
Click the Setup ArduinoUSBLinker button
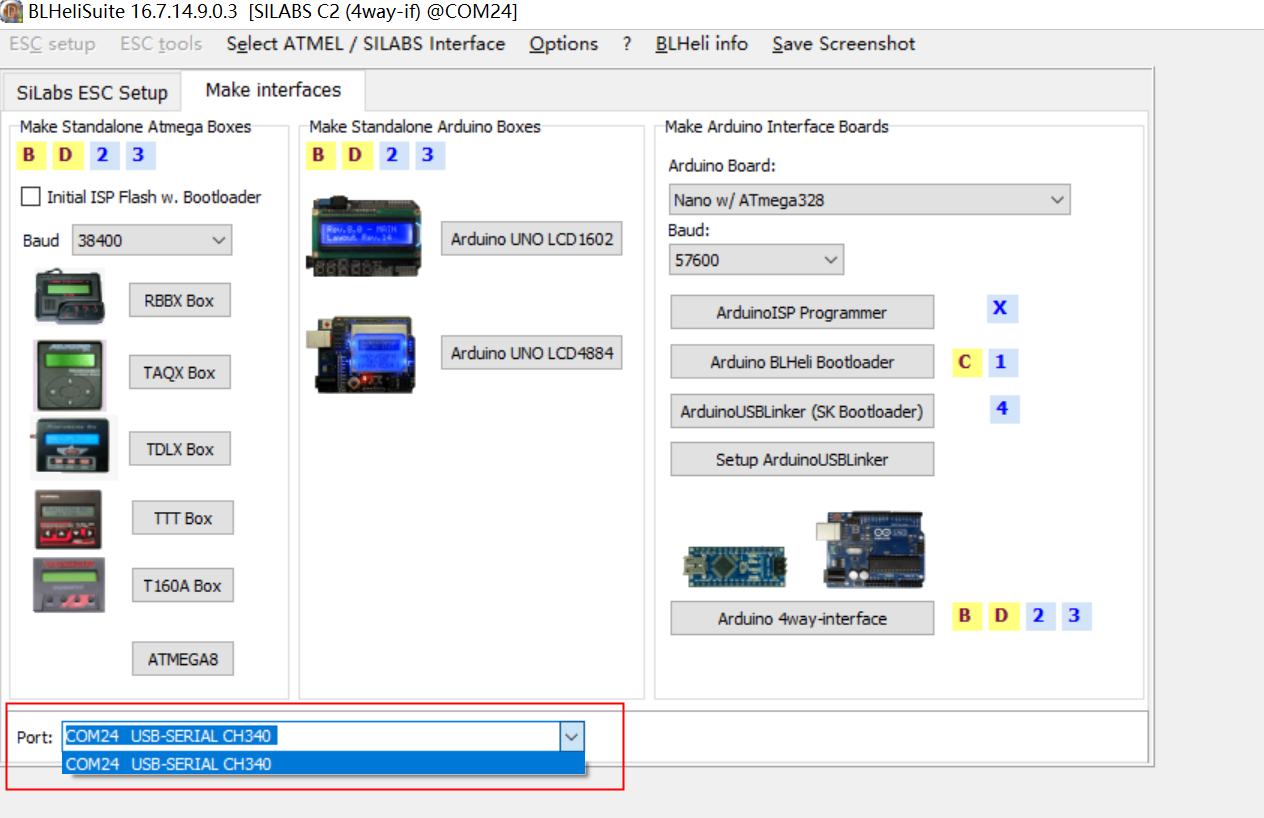click(802, 459)
